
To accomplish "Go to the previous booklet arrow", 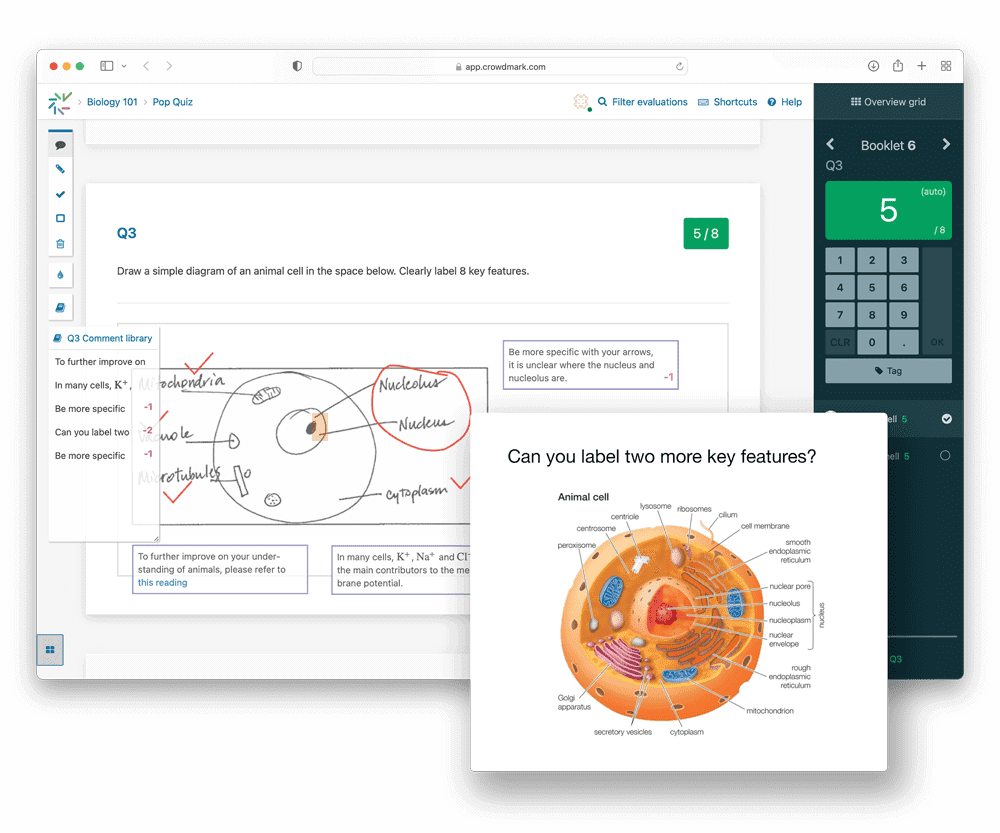I will point(830,145).
